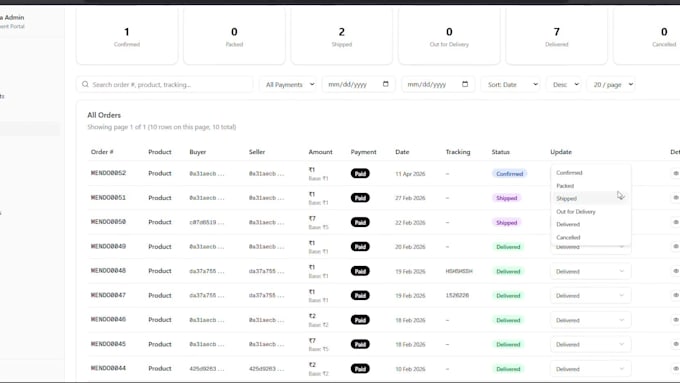This screenshot has width=680, height=383.
Task: Click the Paid badge on order MEND00047
Action: (360, 295)
